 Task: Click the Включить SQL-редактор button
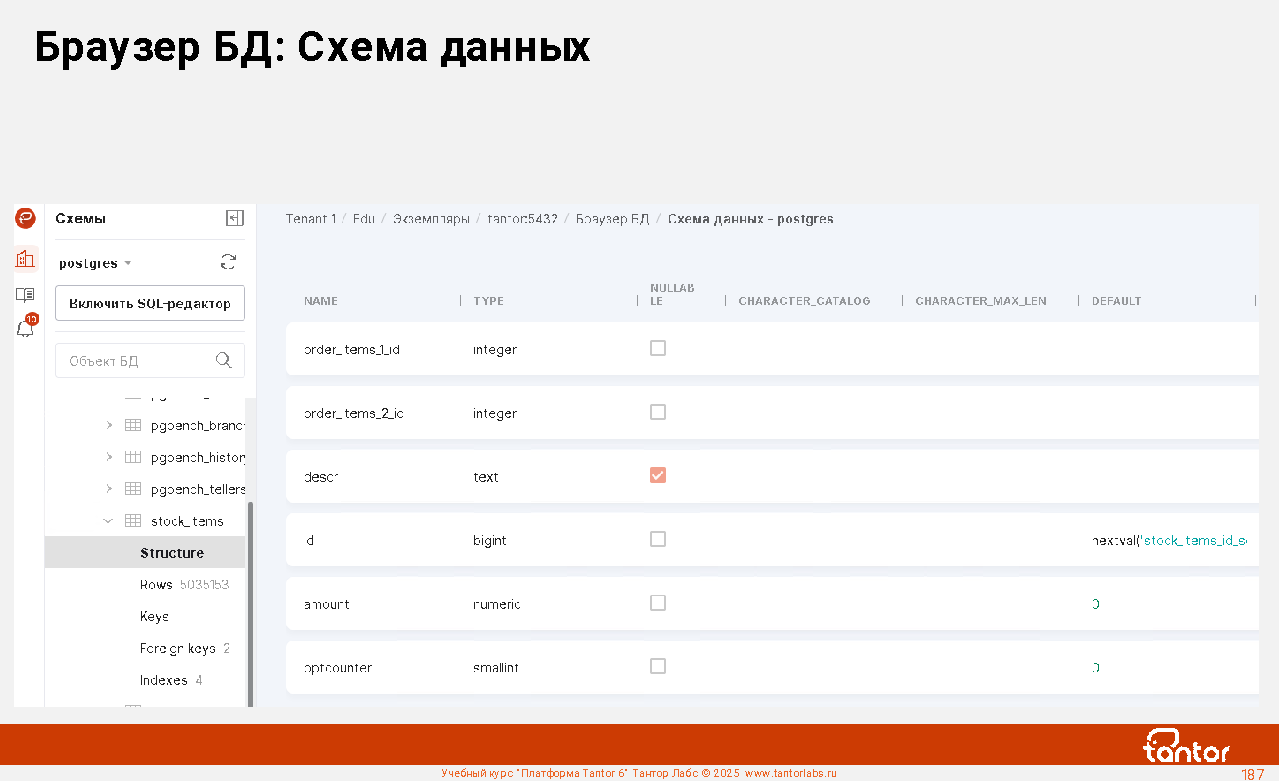[x=150, y=303]
